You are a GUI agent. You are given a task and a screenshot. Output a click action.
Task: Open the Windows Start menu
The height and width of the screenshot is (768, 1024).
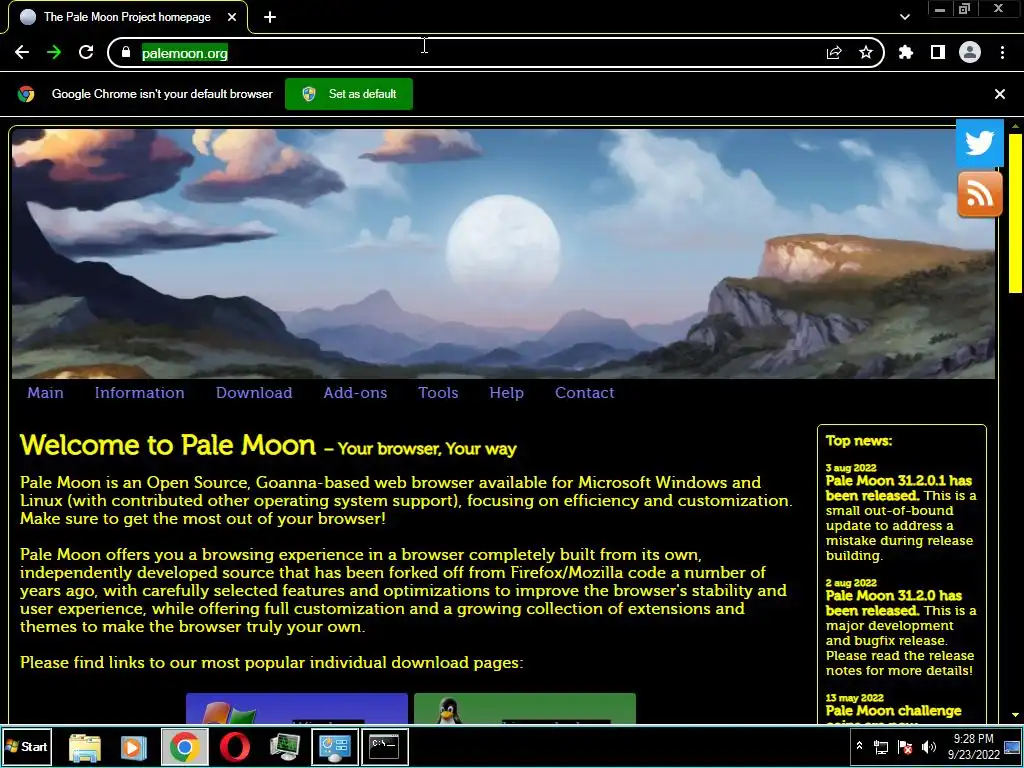point(26,746)
